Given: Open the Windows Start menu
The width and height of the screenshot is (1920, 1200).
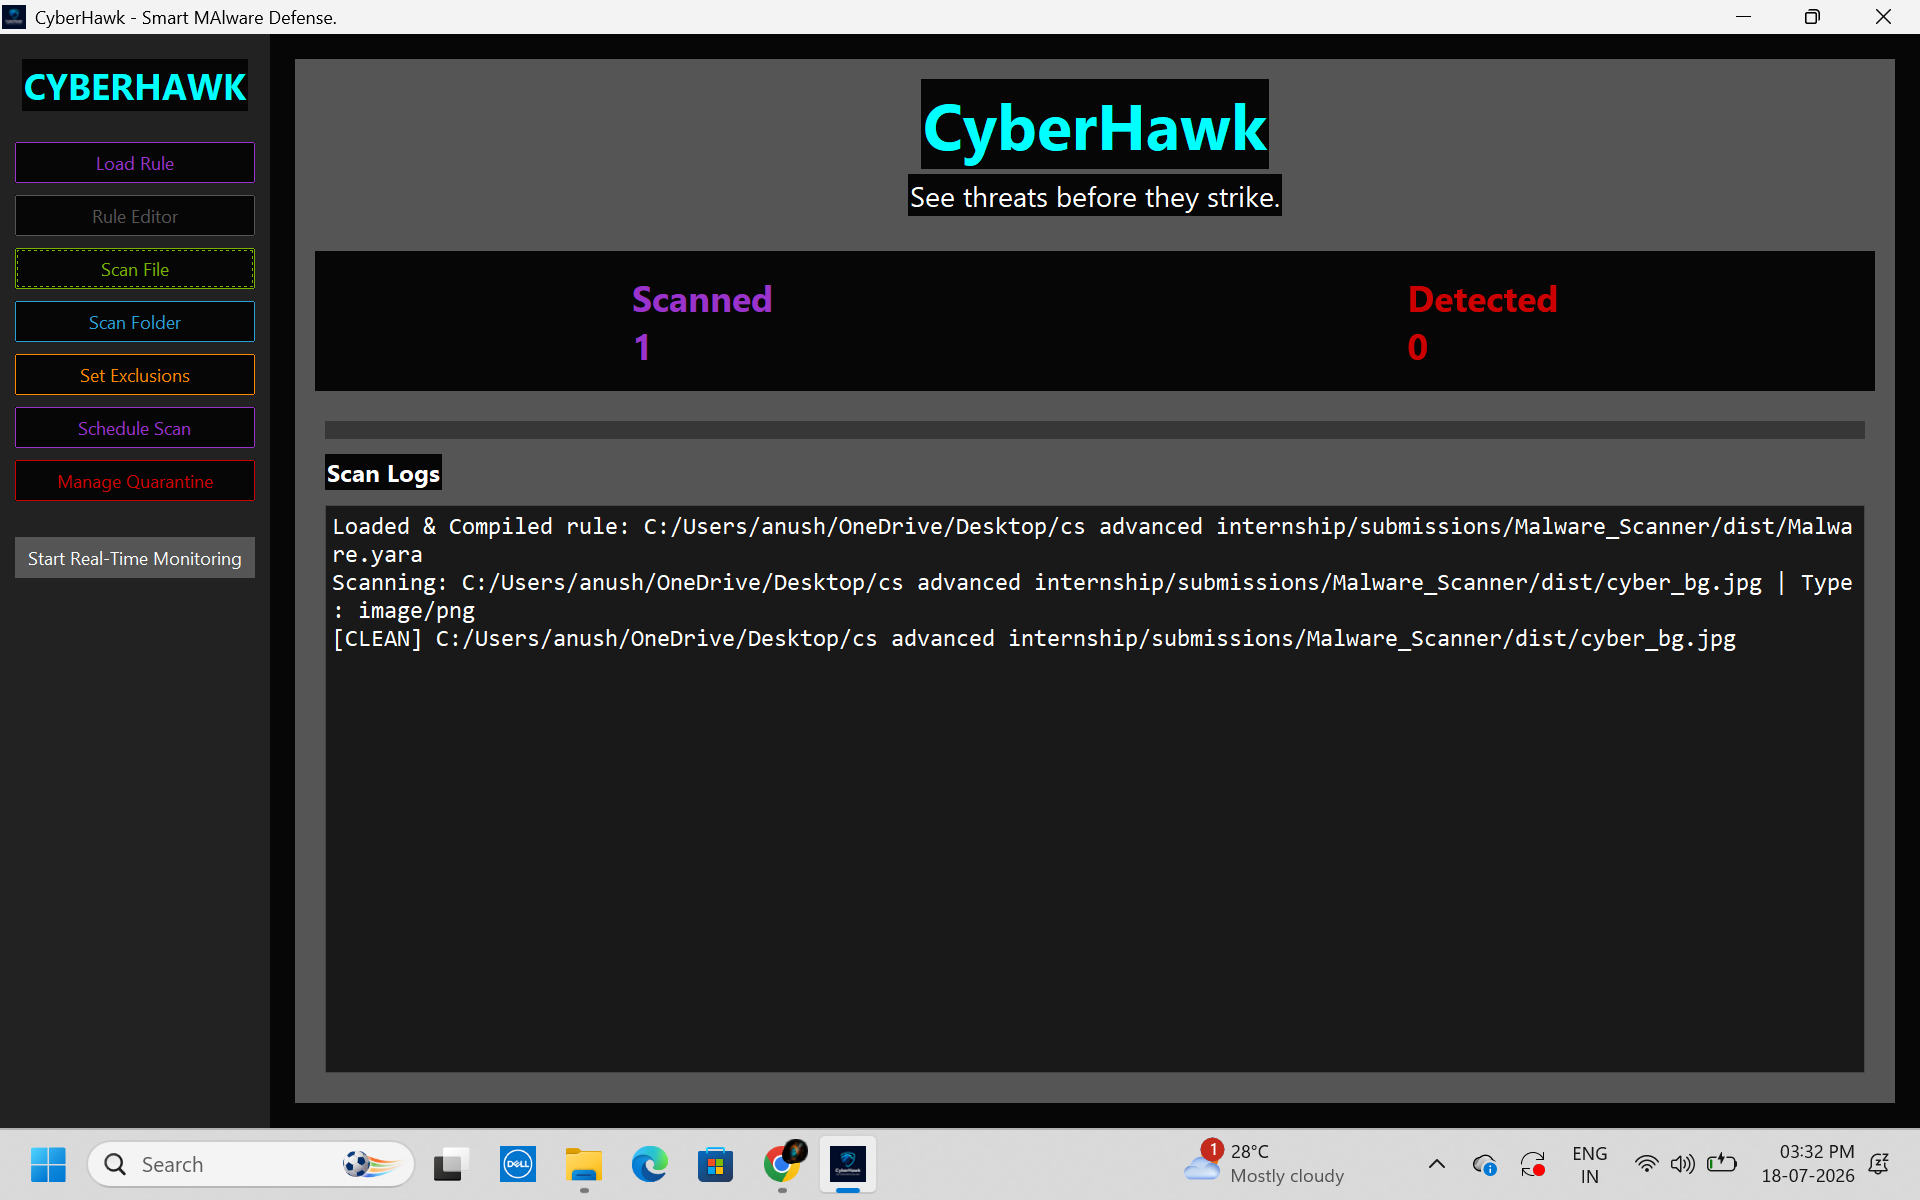Looking at the screenshot, I should pos(48,1164).
